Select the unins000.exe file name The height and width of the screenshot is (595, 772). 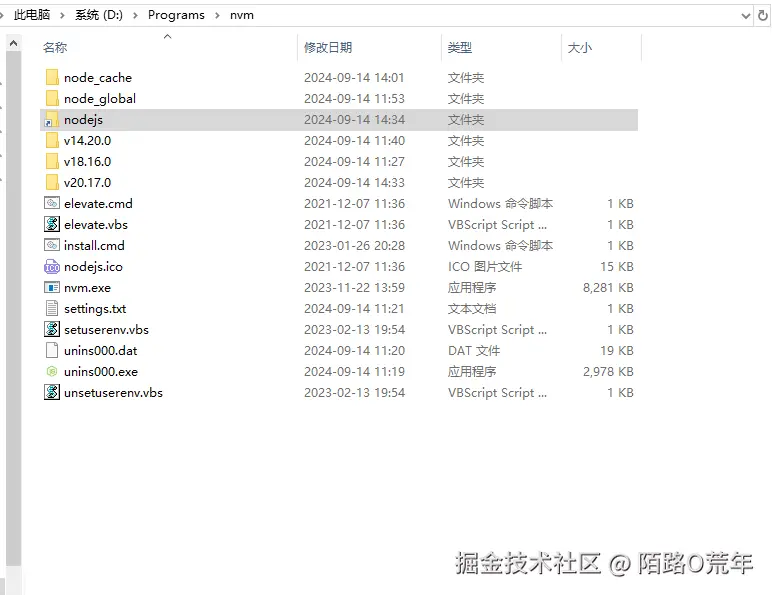[101, 372]
